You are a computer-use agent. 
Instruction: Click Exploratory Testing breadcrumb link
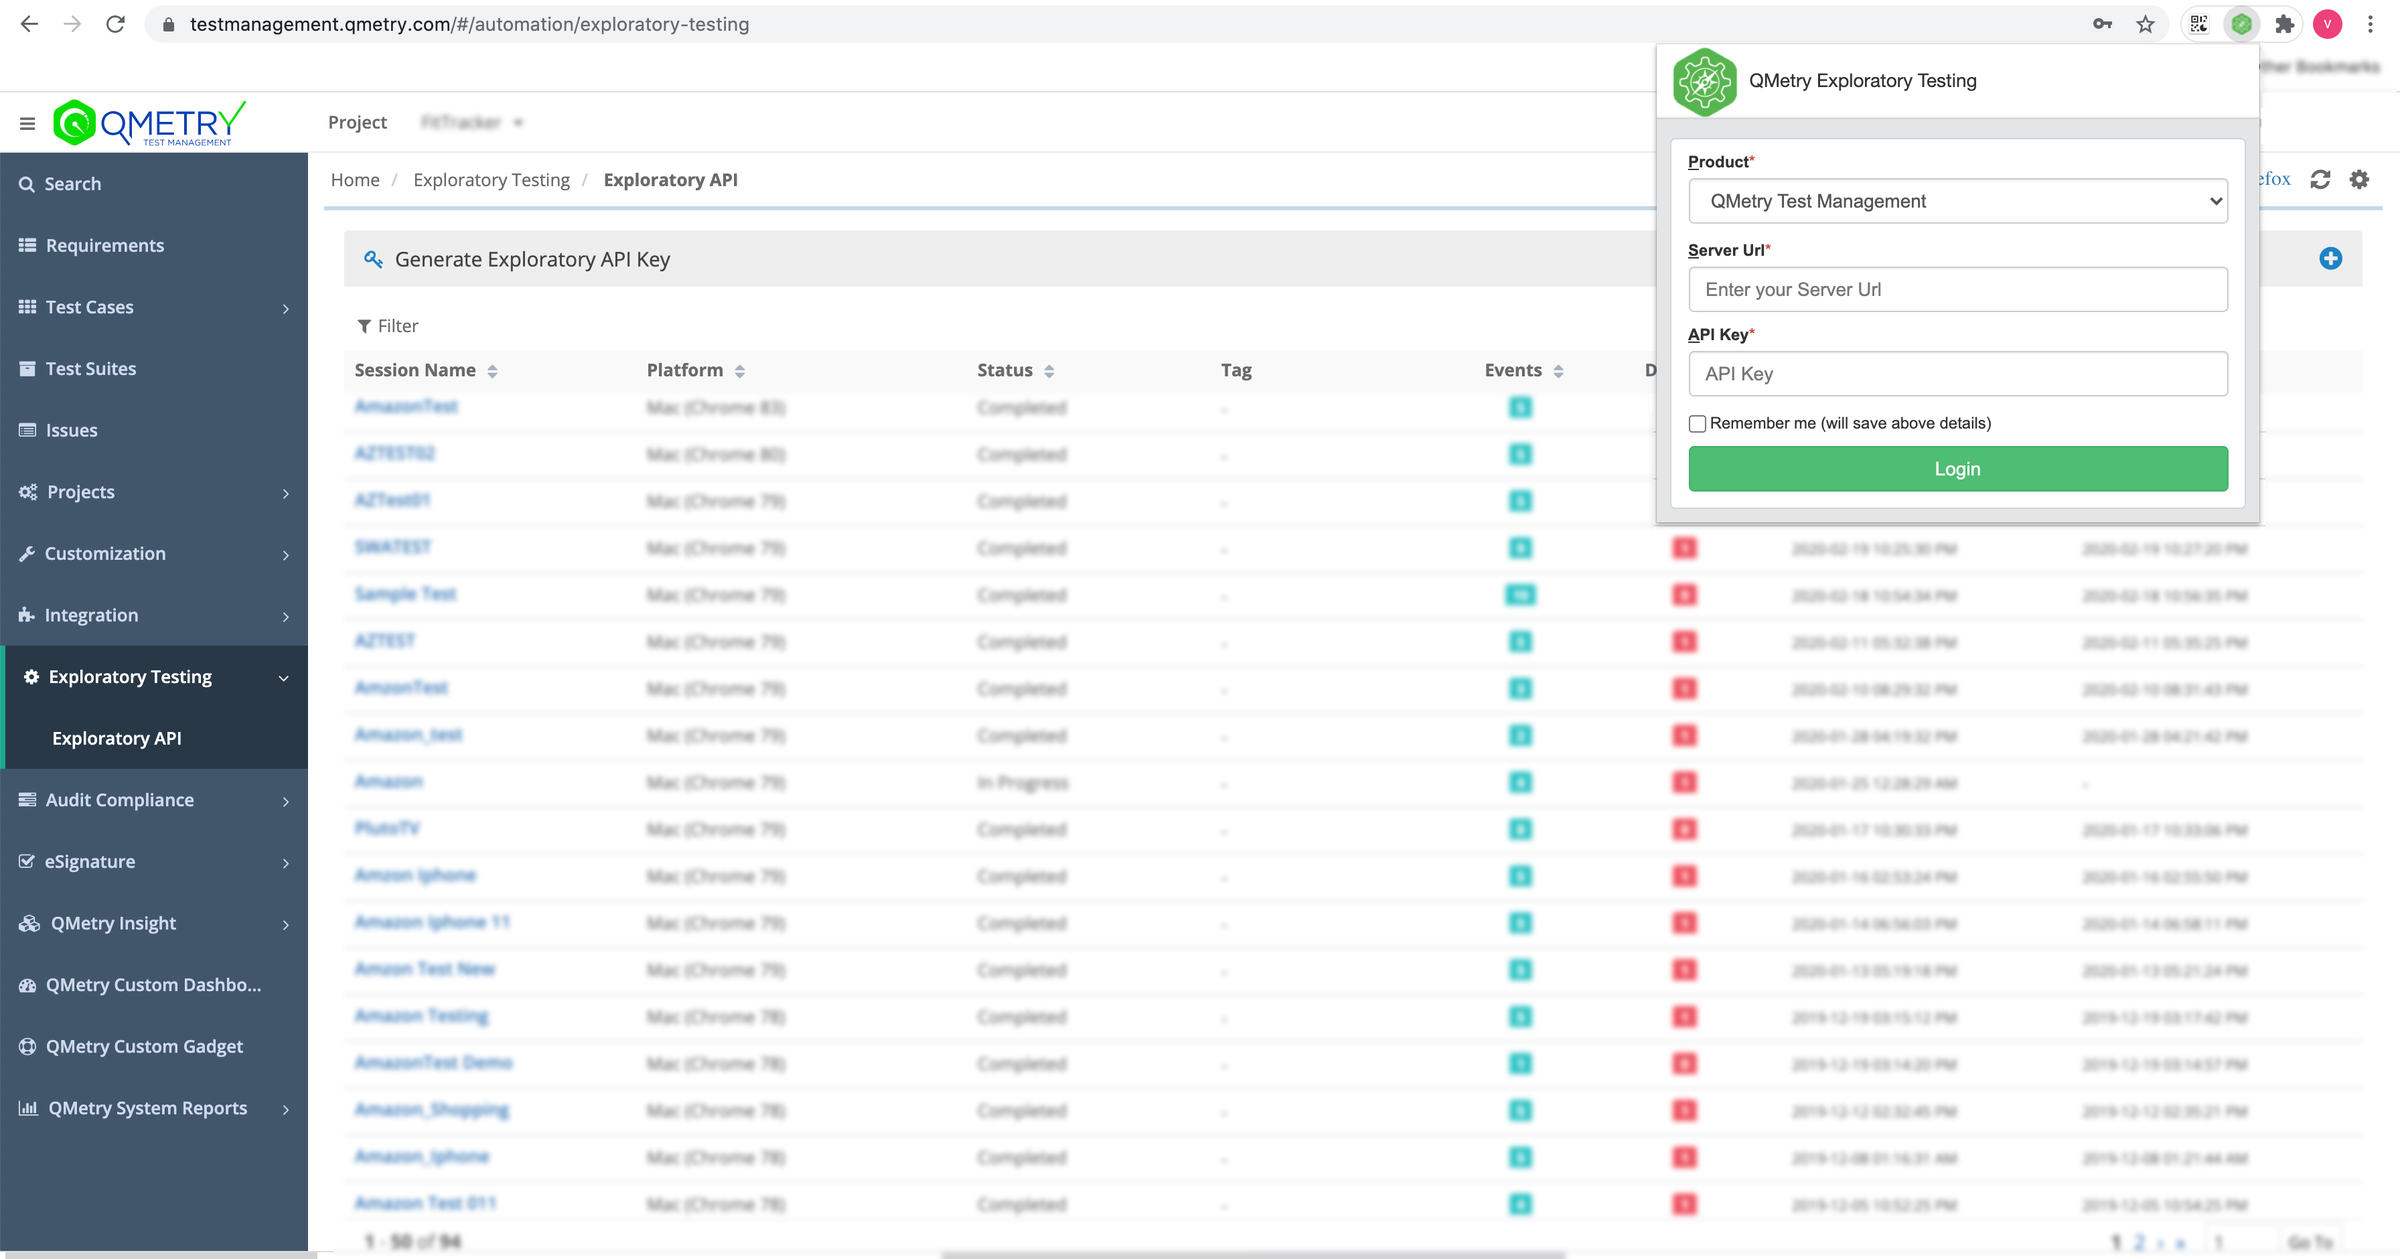pyautogui.click(x=491, y=180)
